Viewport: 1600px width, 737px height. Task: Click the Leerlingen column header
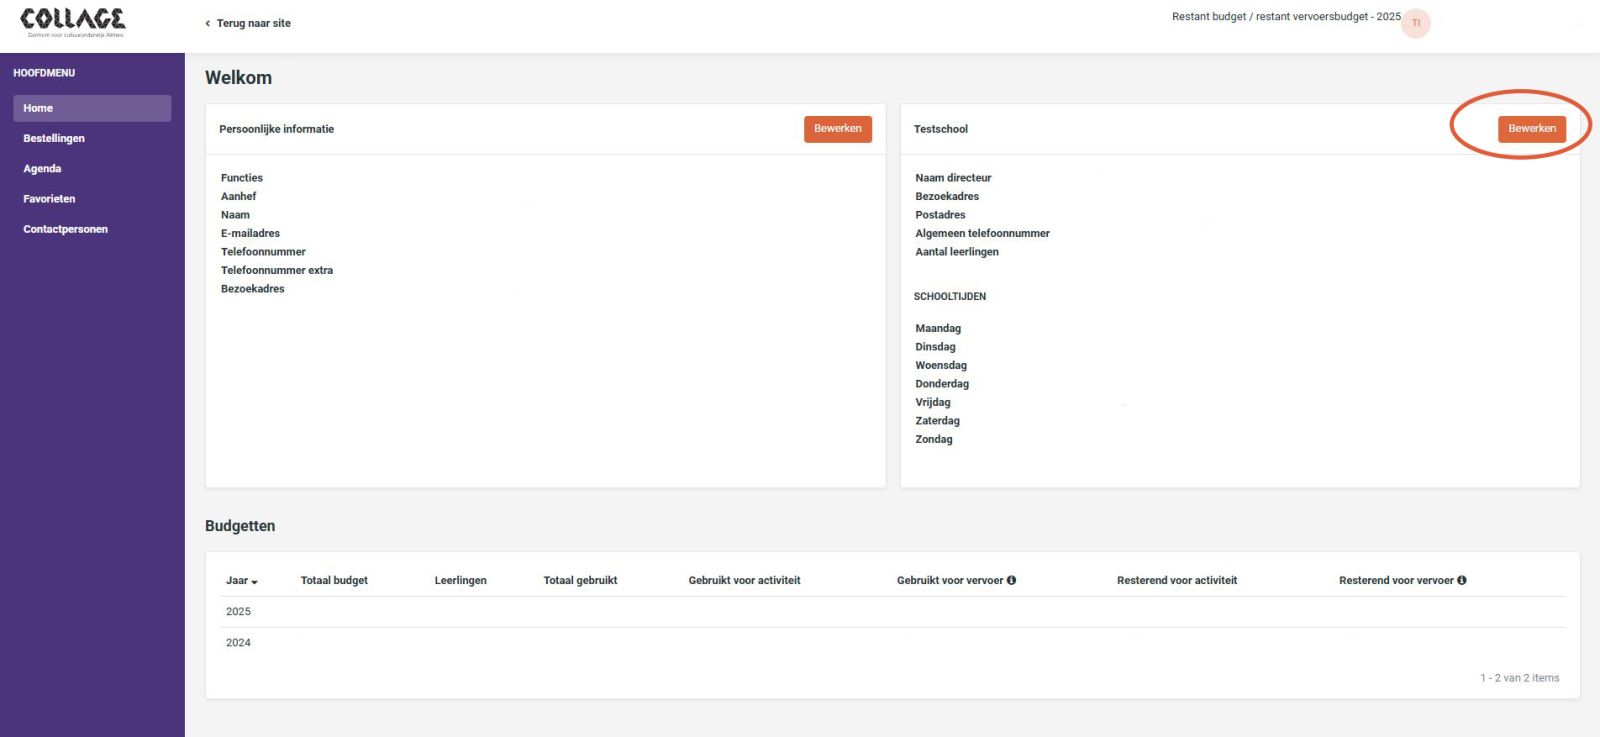coord(460,580)
